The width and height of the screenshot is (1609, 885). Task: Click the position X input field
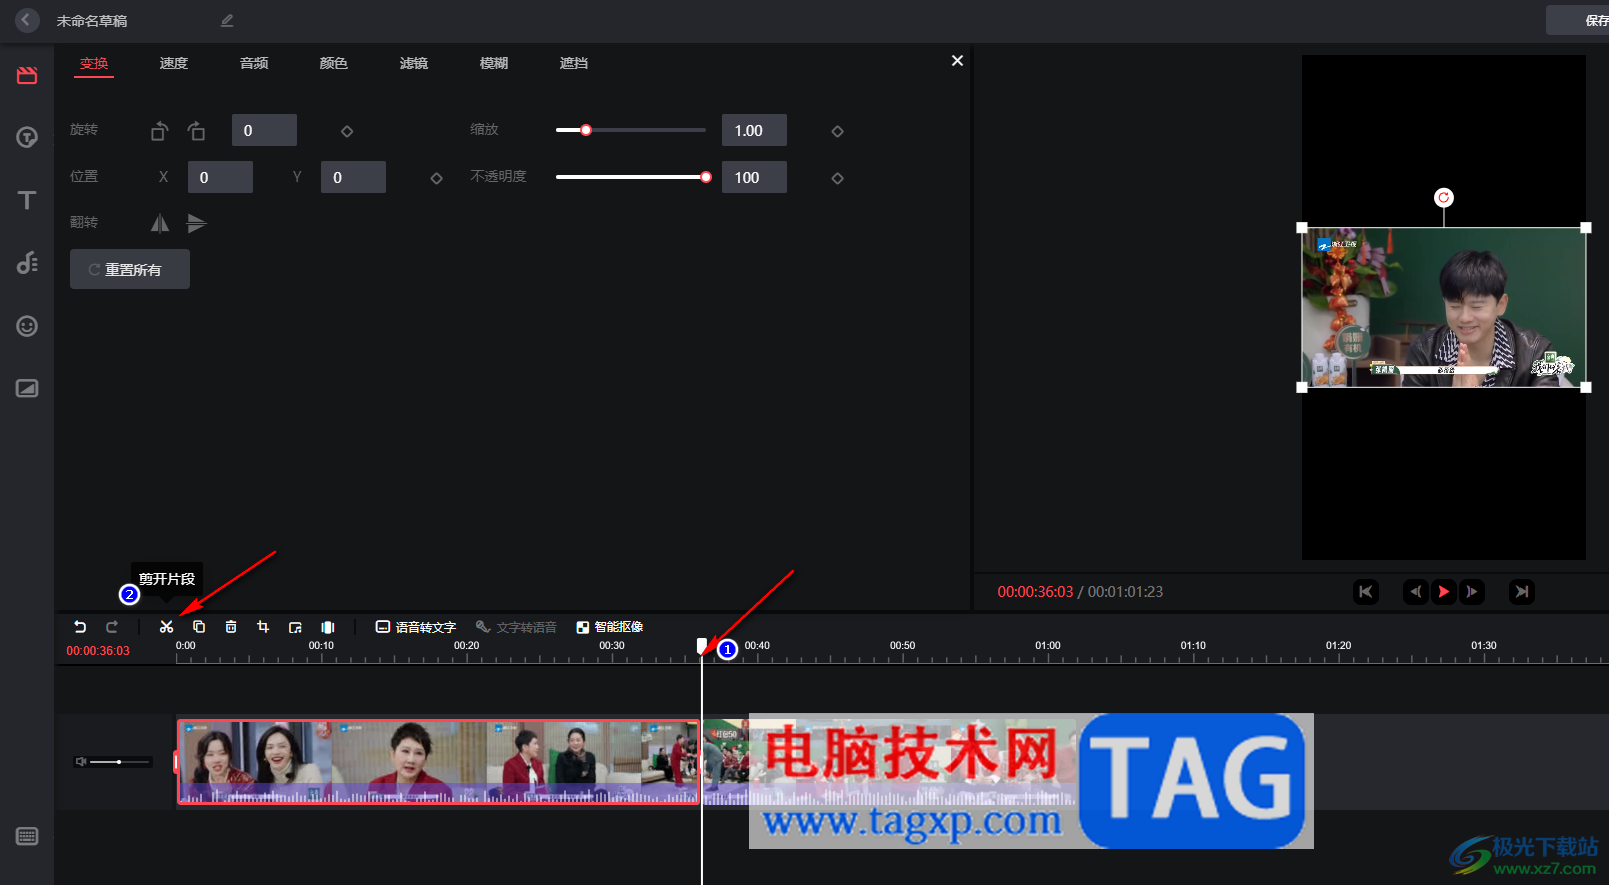(220, 177)
